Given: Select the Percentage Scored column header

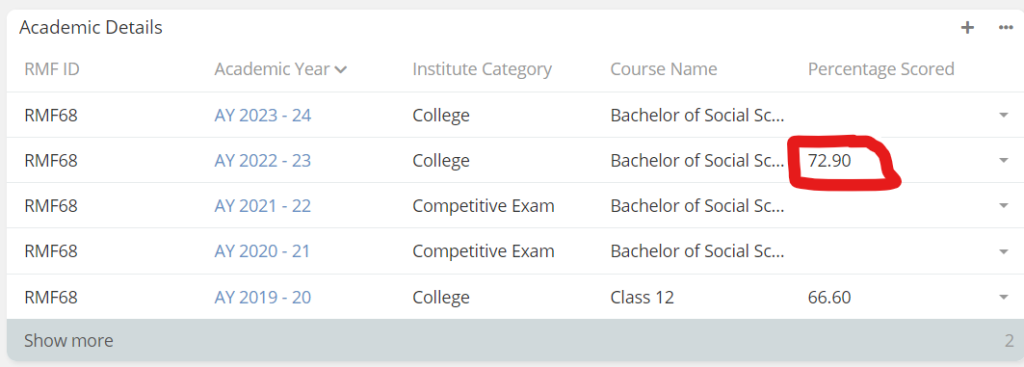Looking at the screenshot, I should 881,69.
